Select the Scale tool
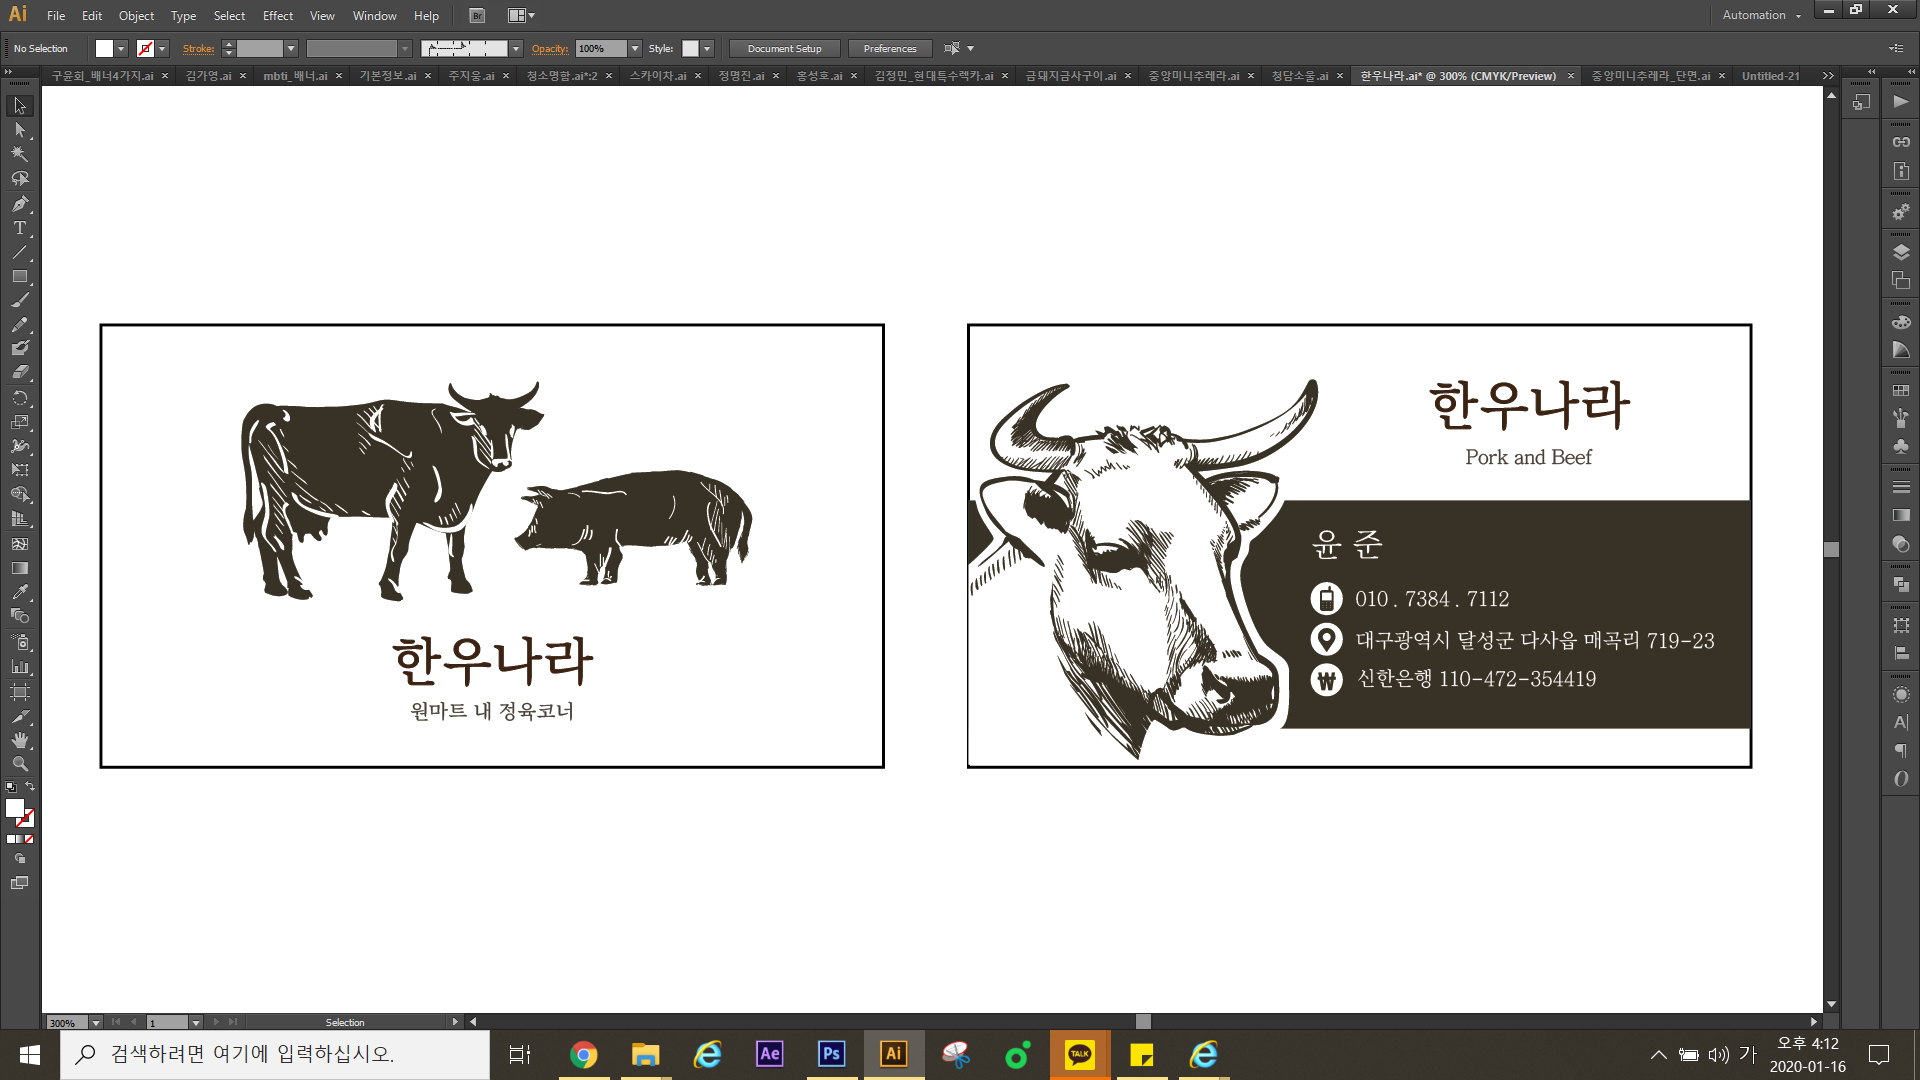Screen dimensions: 1920x1080 coord(20,422)
